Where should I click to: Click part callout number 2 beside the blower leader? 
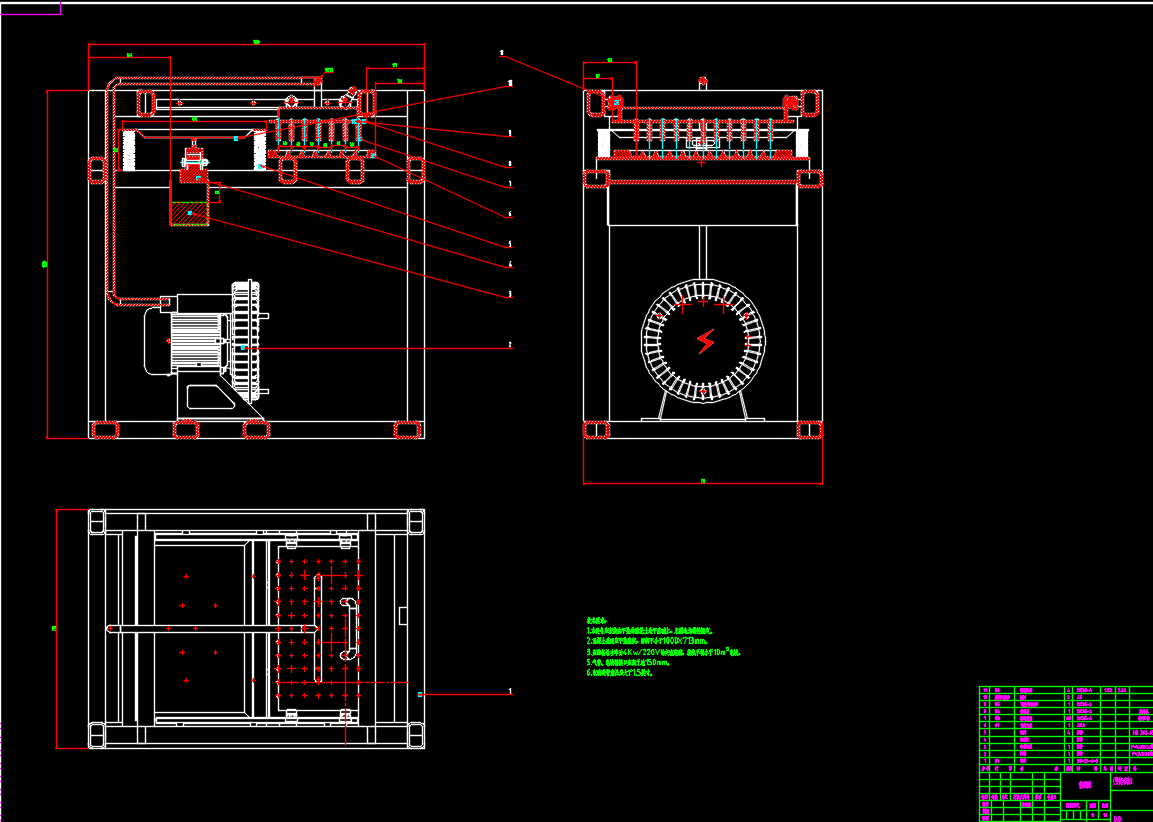pyautogui.click(x=510, y=345)
